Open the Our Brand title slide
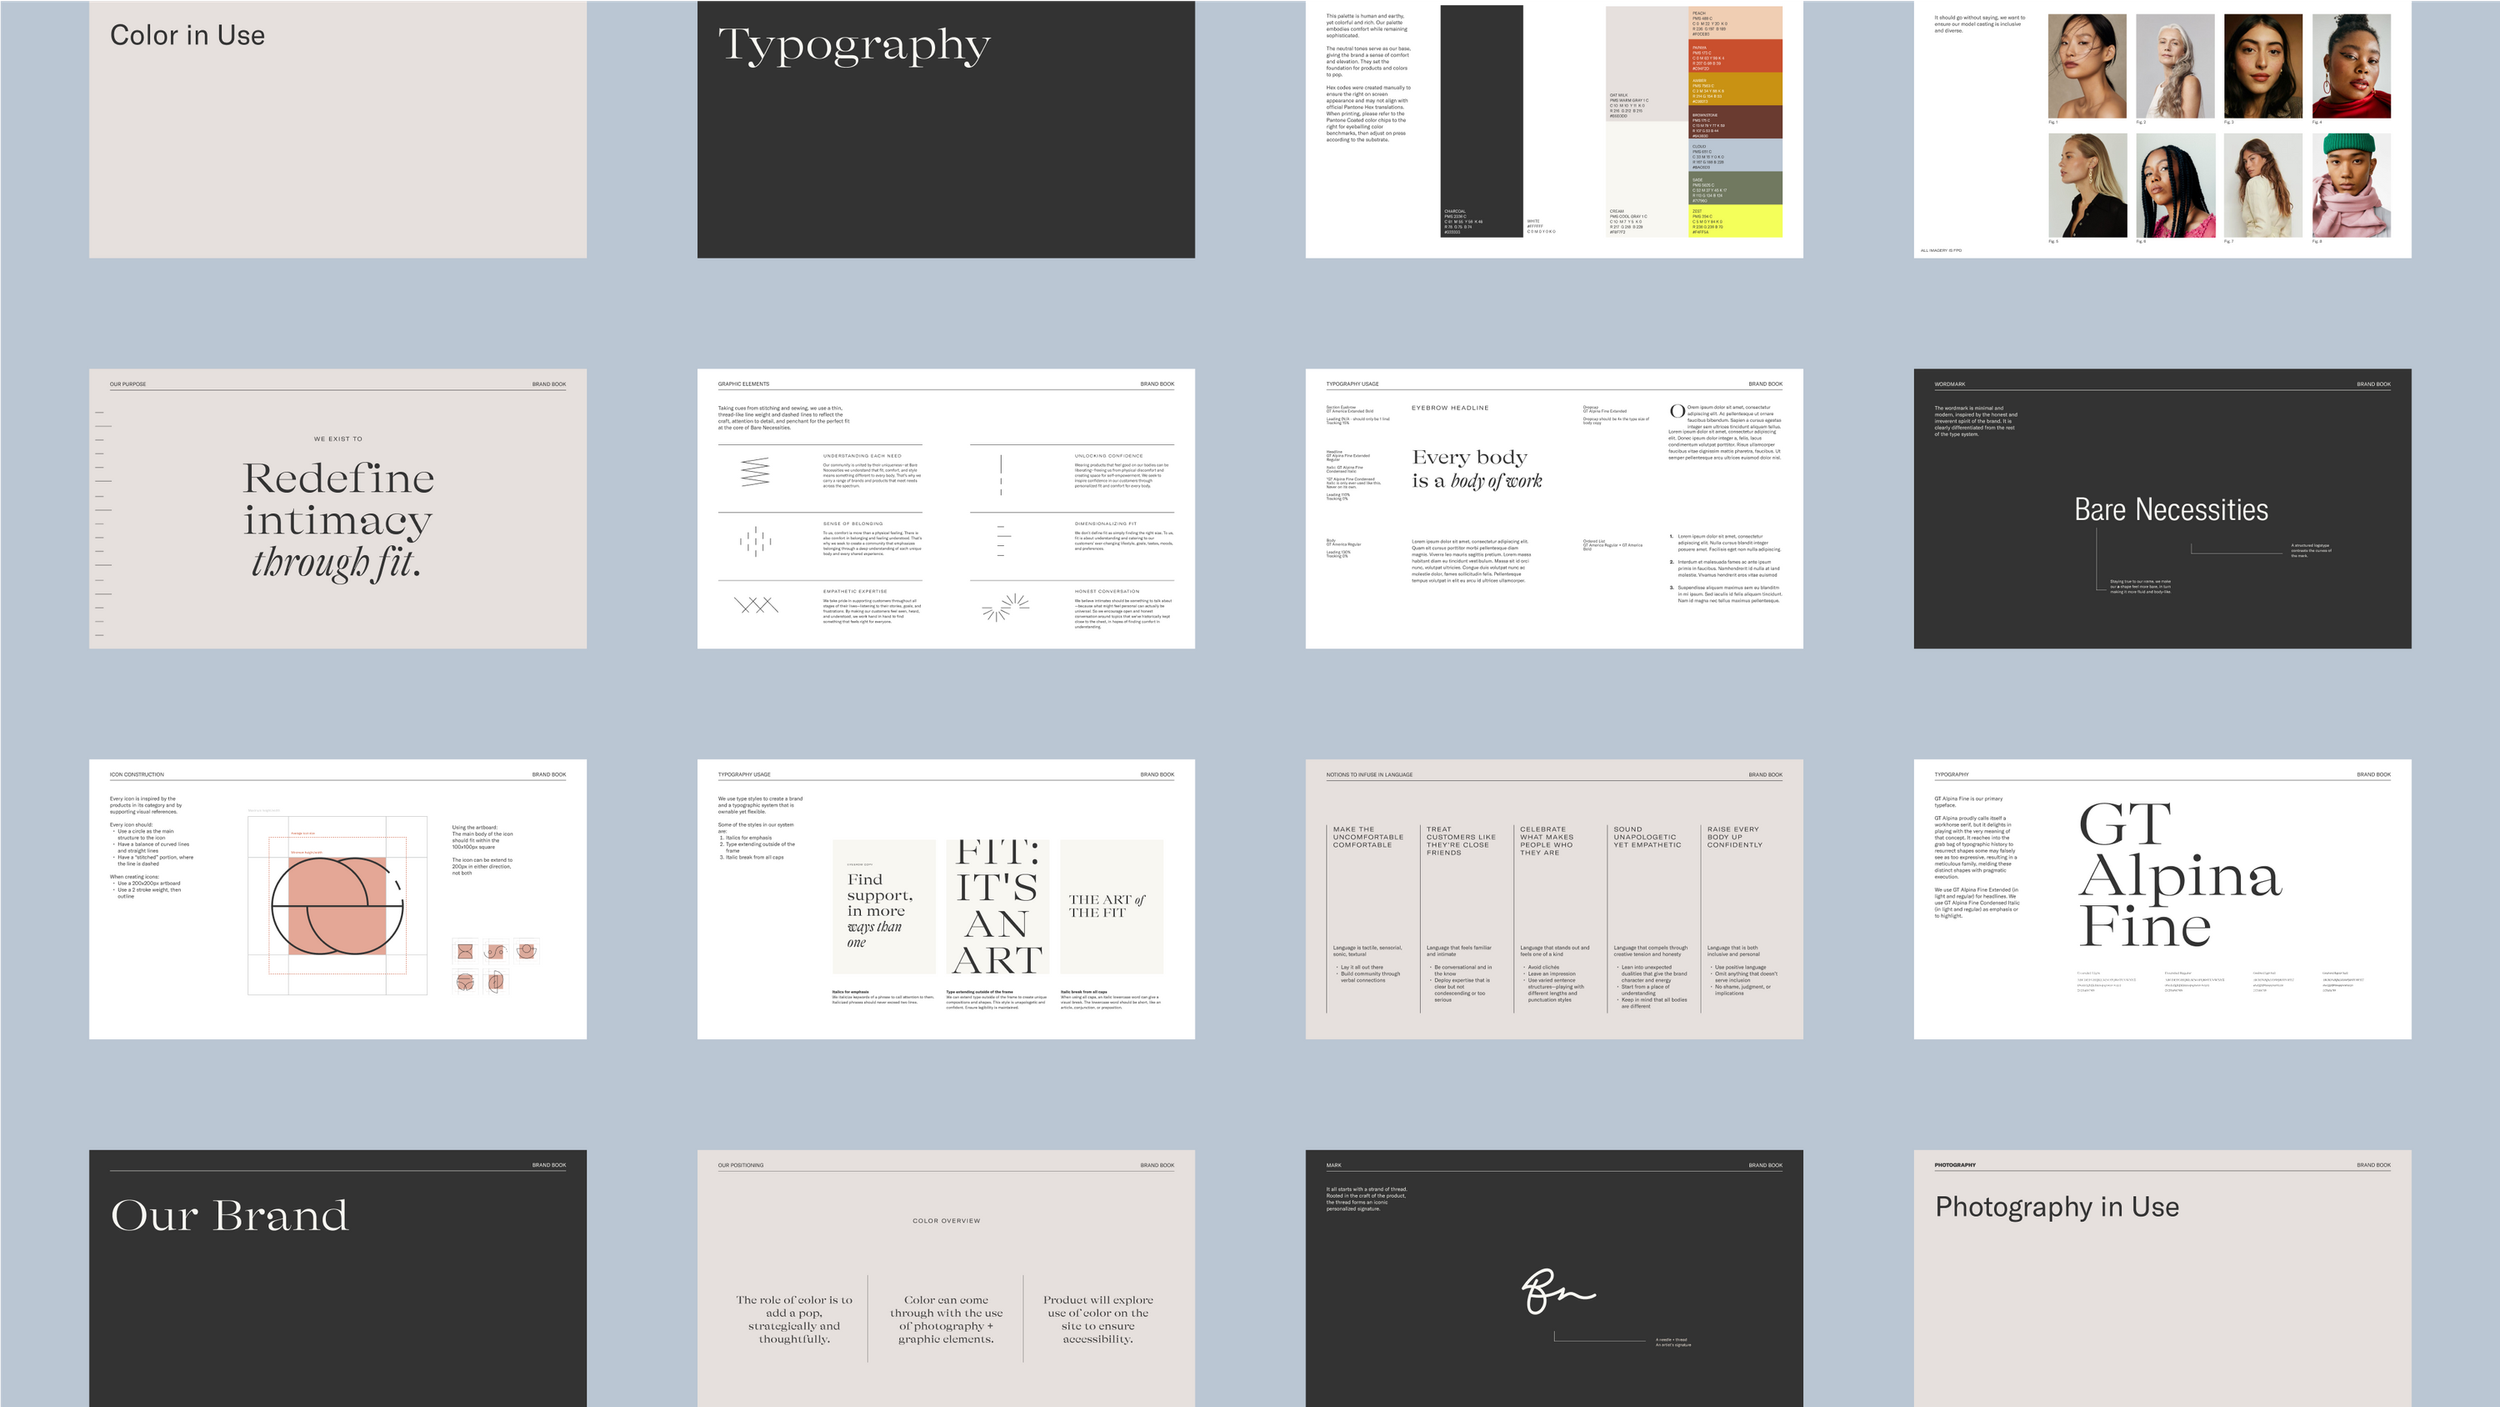 coord(337,1278)
